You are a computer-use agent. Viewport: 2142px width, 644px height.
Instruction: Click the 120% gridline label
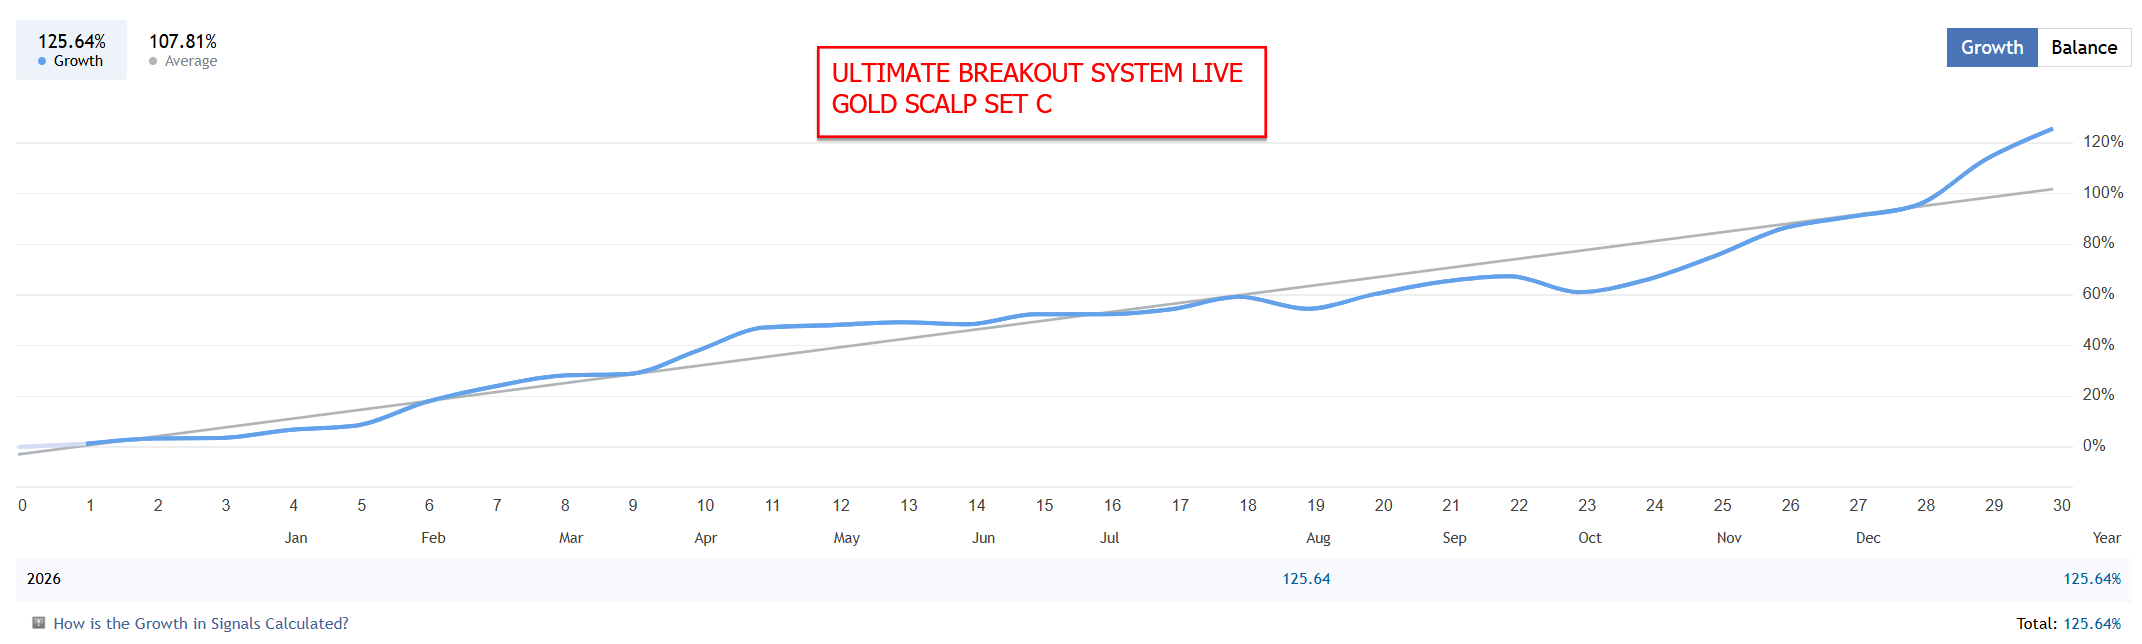pos(2103,142)
